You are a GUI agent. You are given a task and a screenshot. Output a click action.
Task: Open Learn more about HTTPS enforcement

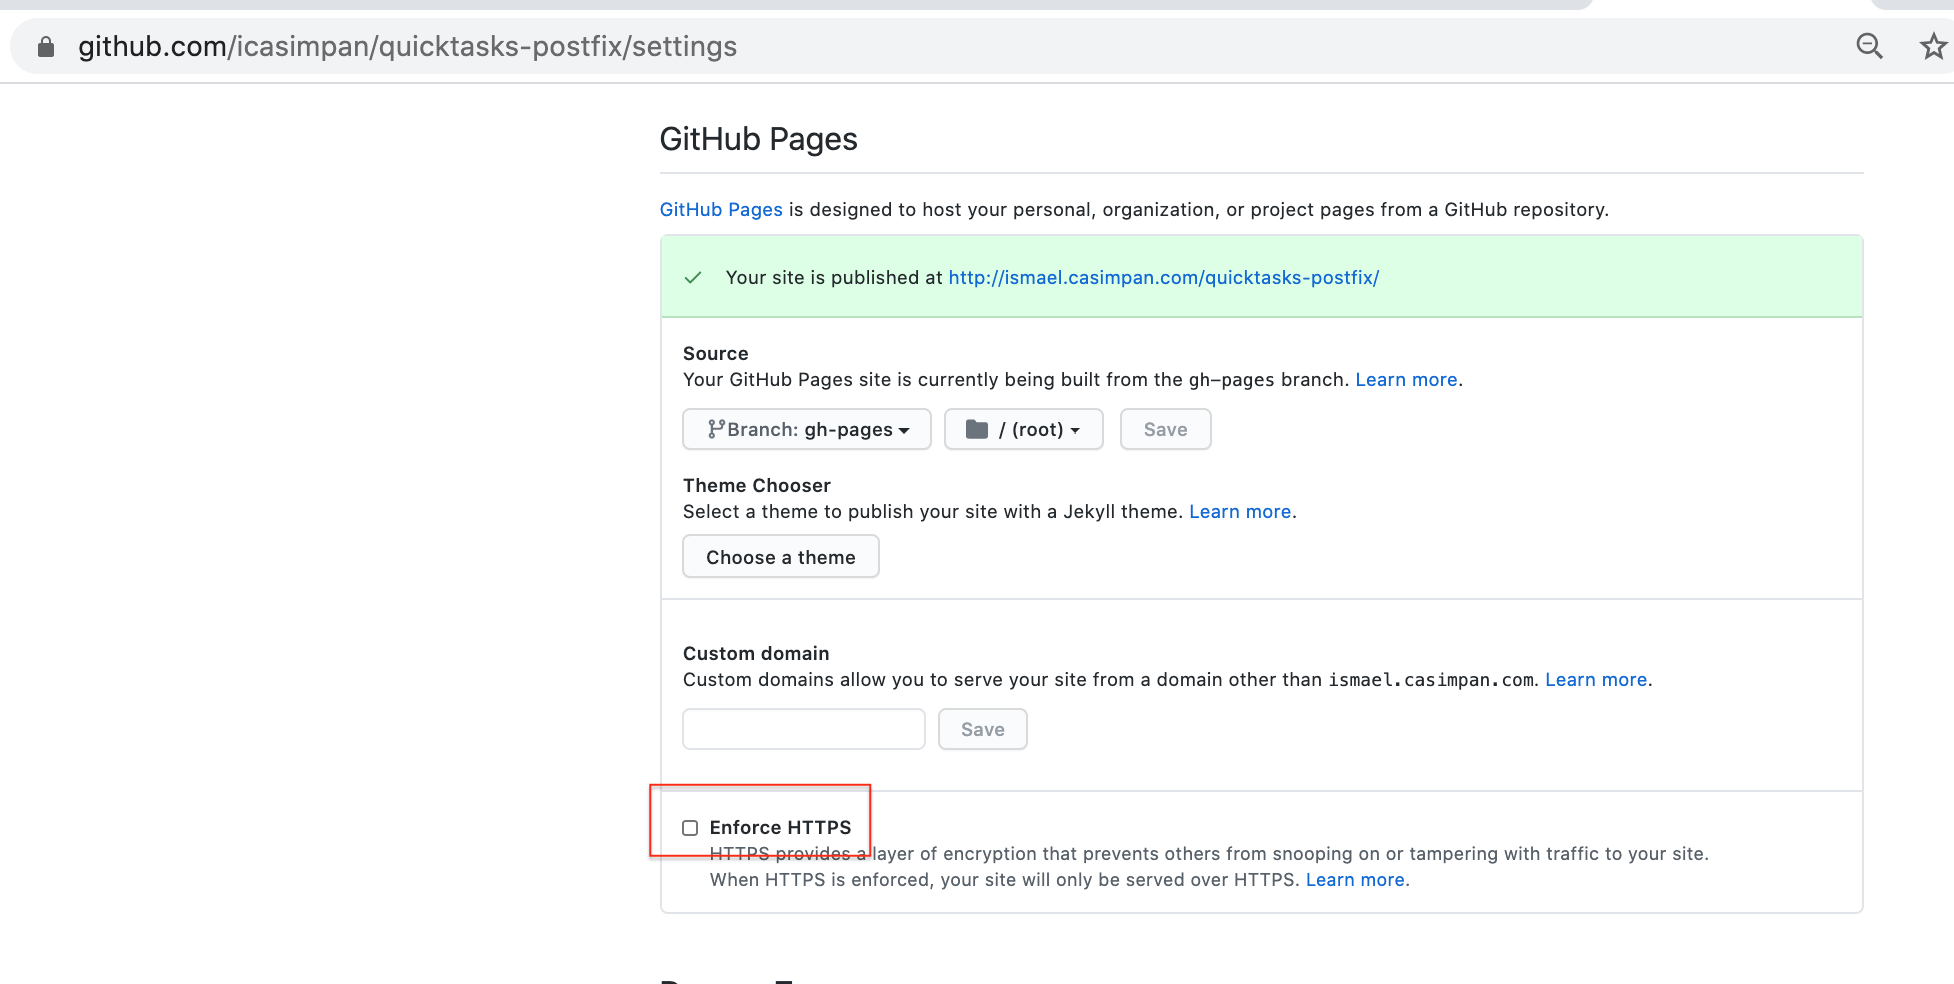[x=1355, y=879]
